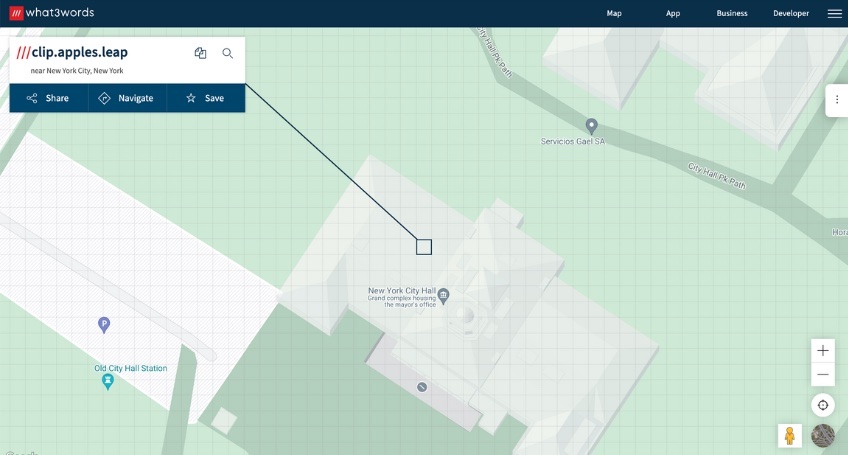Screen dimensions: 848x455
Task: Select the Servicios Gael SA label
Action: point(573,141)
